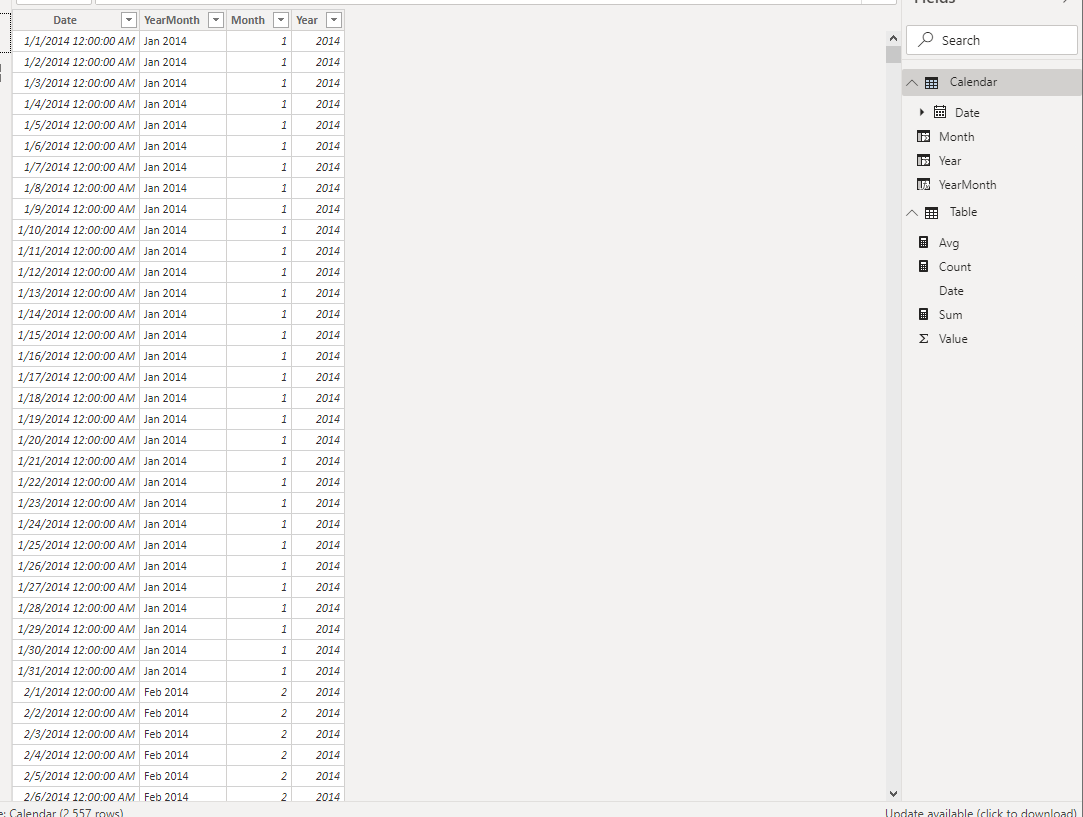
Task: Click the Year calculated column icon
Action: [923, 160]
